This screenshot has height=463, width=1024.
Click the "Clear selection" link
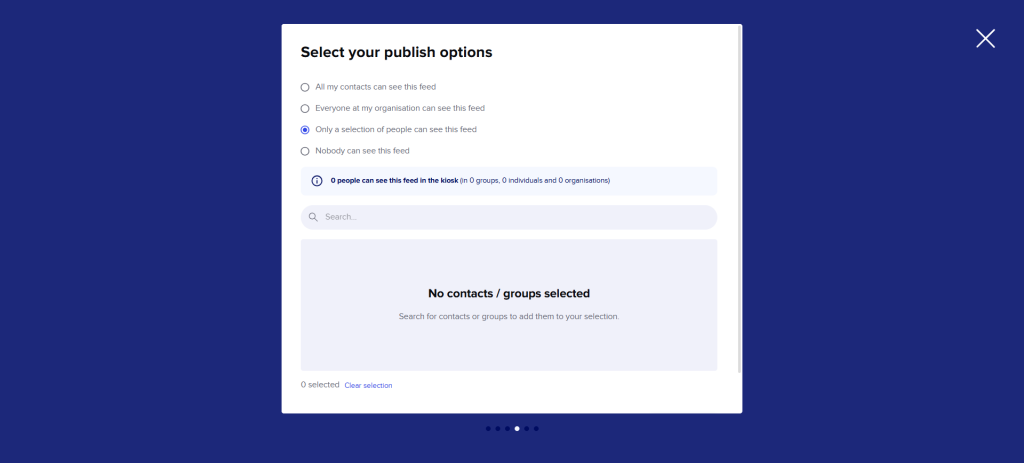click(368, 385)
